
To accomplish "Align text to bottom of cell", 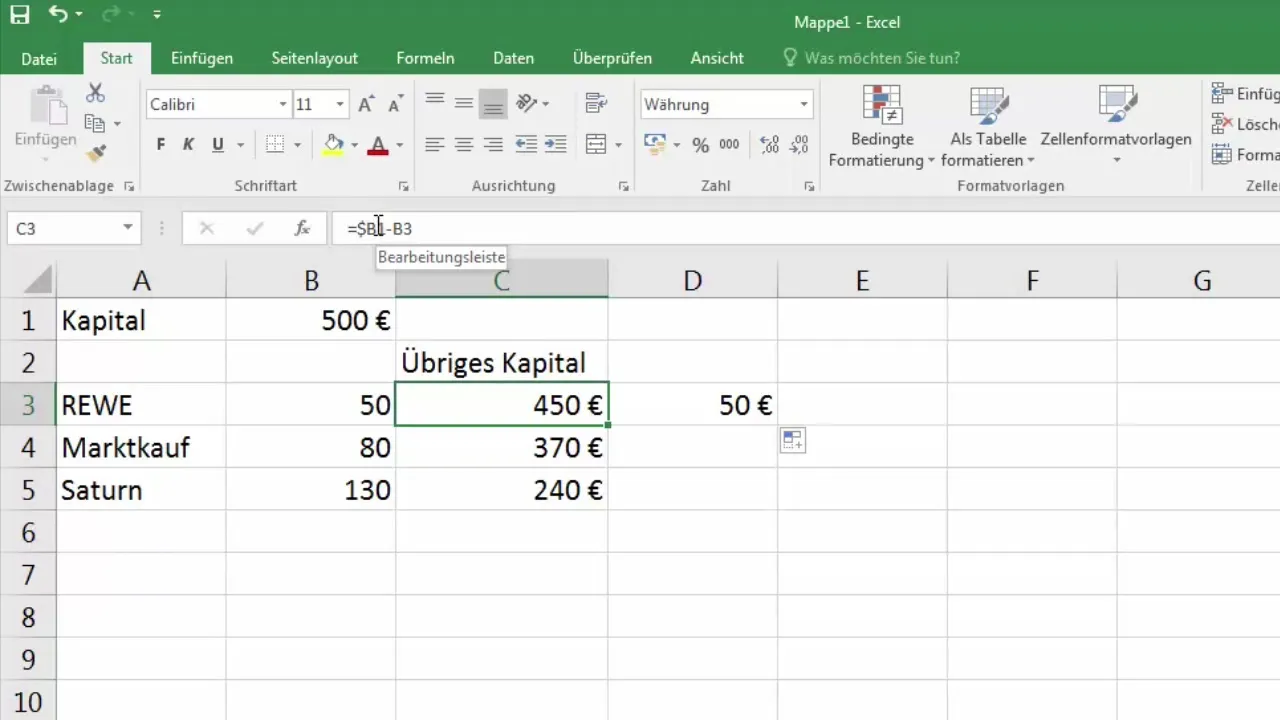I will [493, 102].
